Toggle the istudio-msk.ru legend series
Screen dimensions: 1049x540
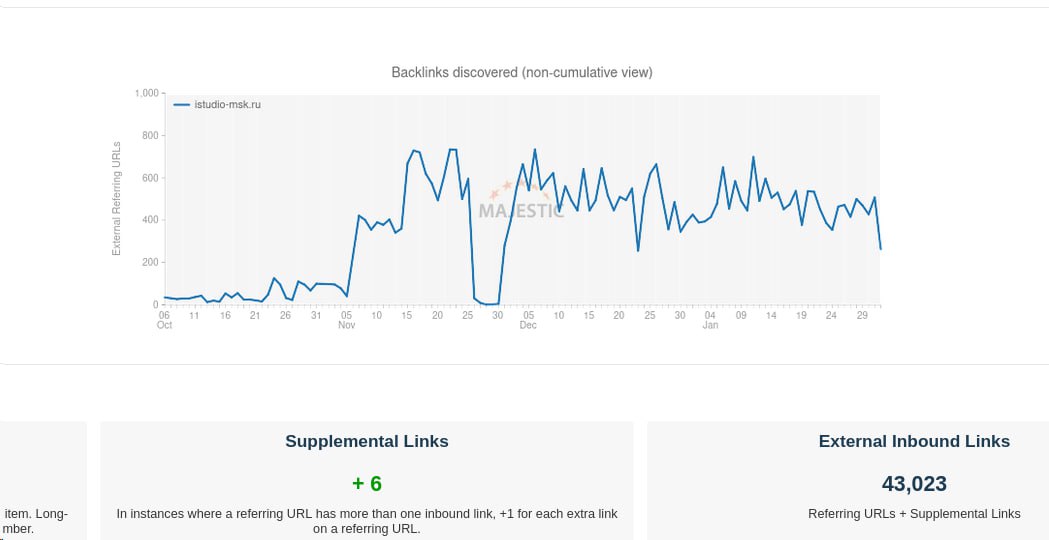pyautogui.click(x=227, y=104)
